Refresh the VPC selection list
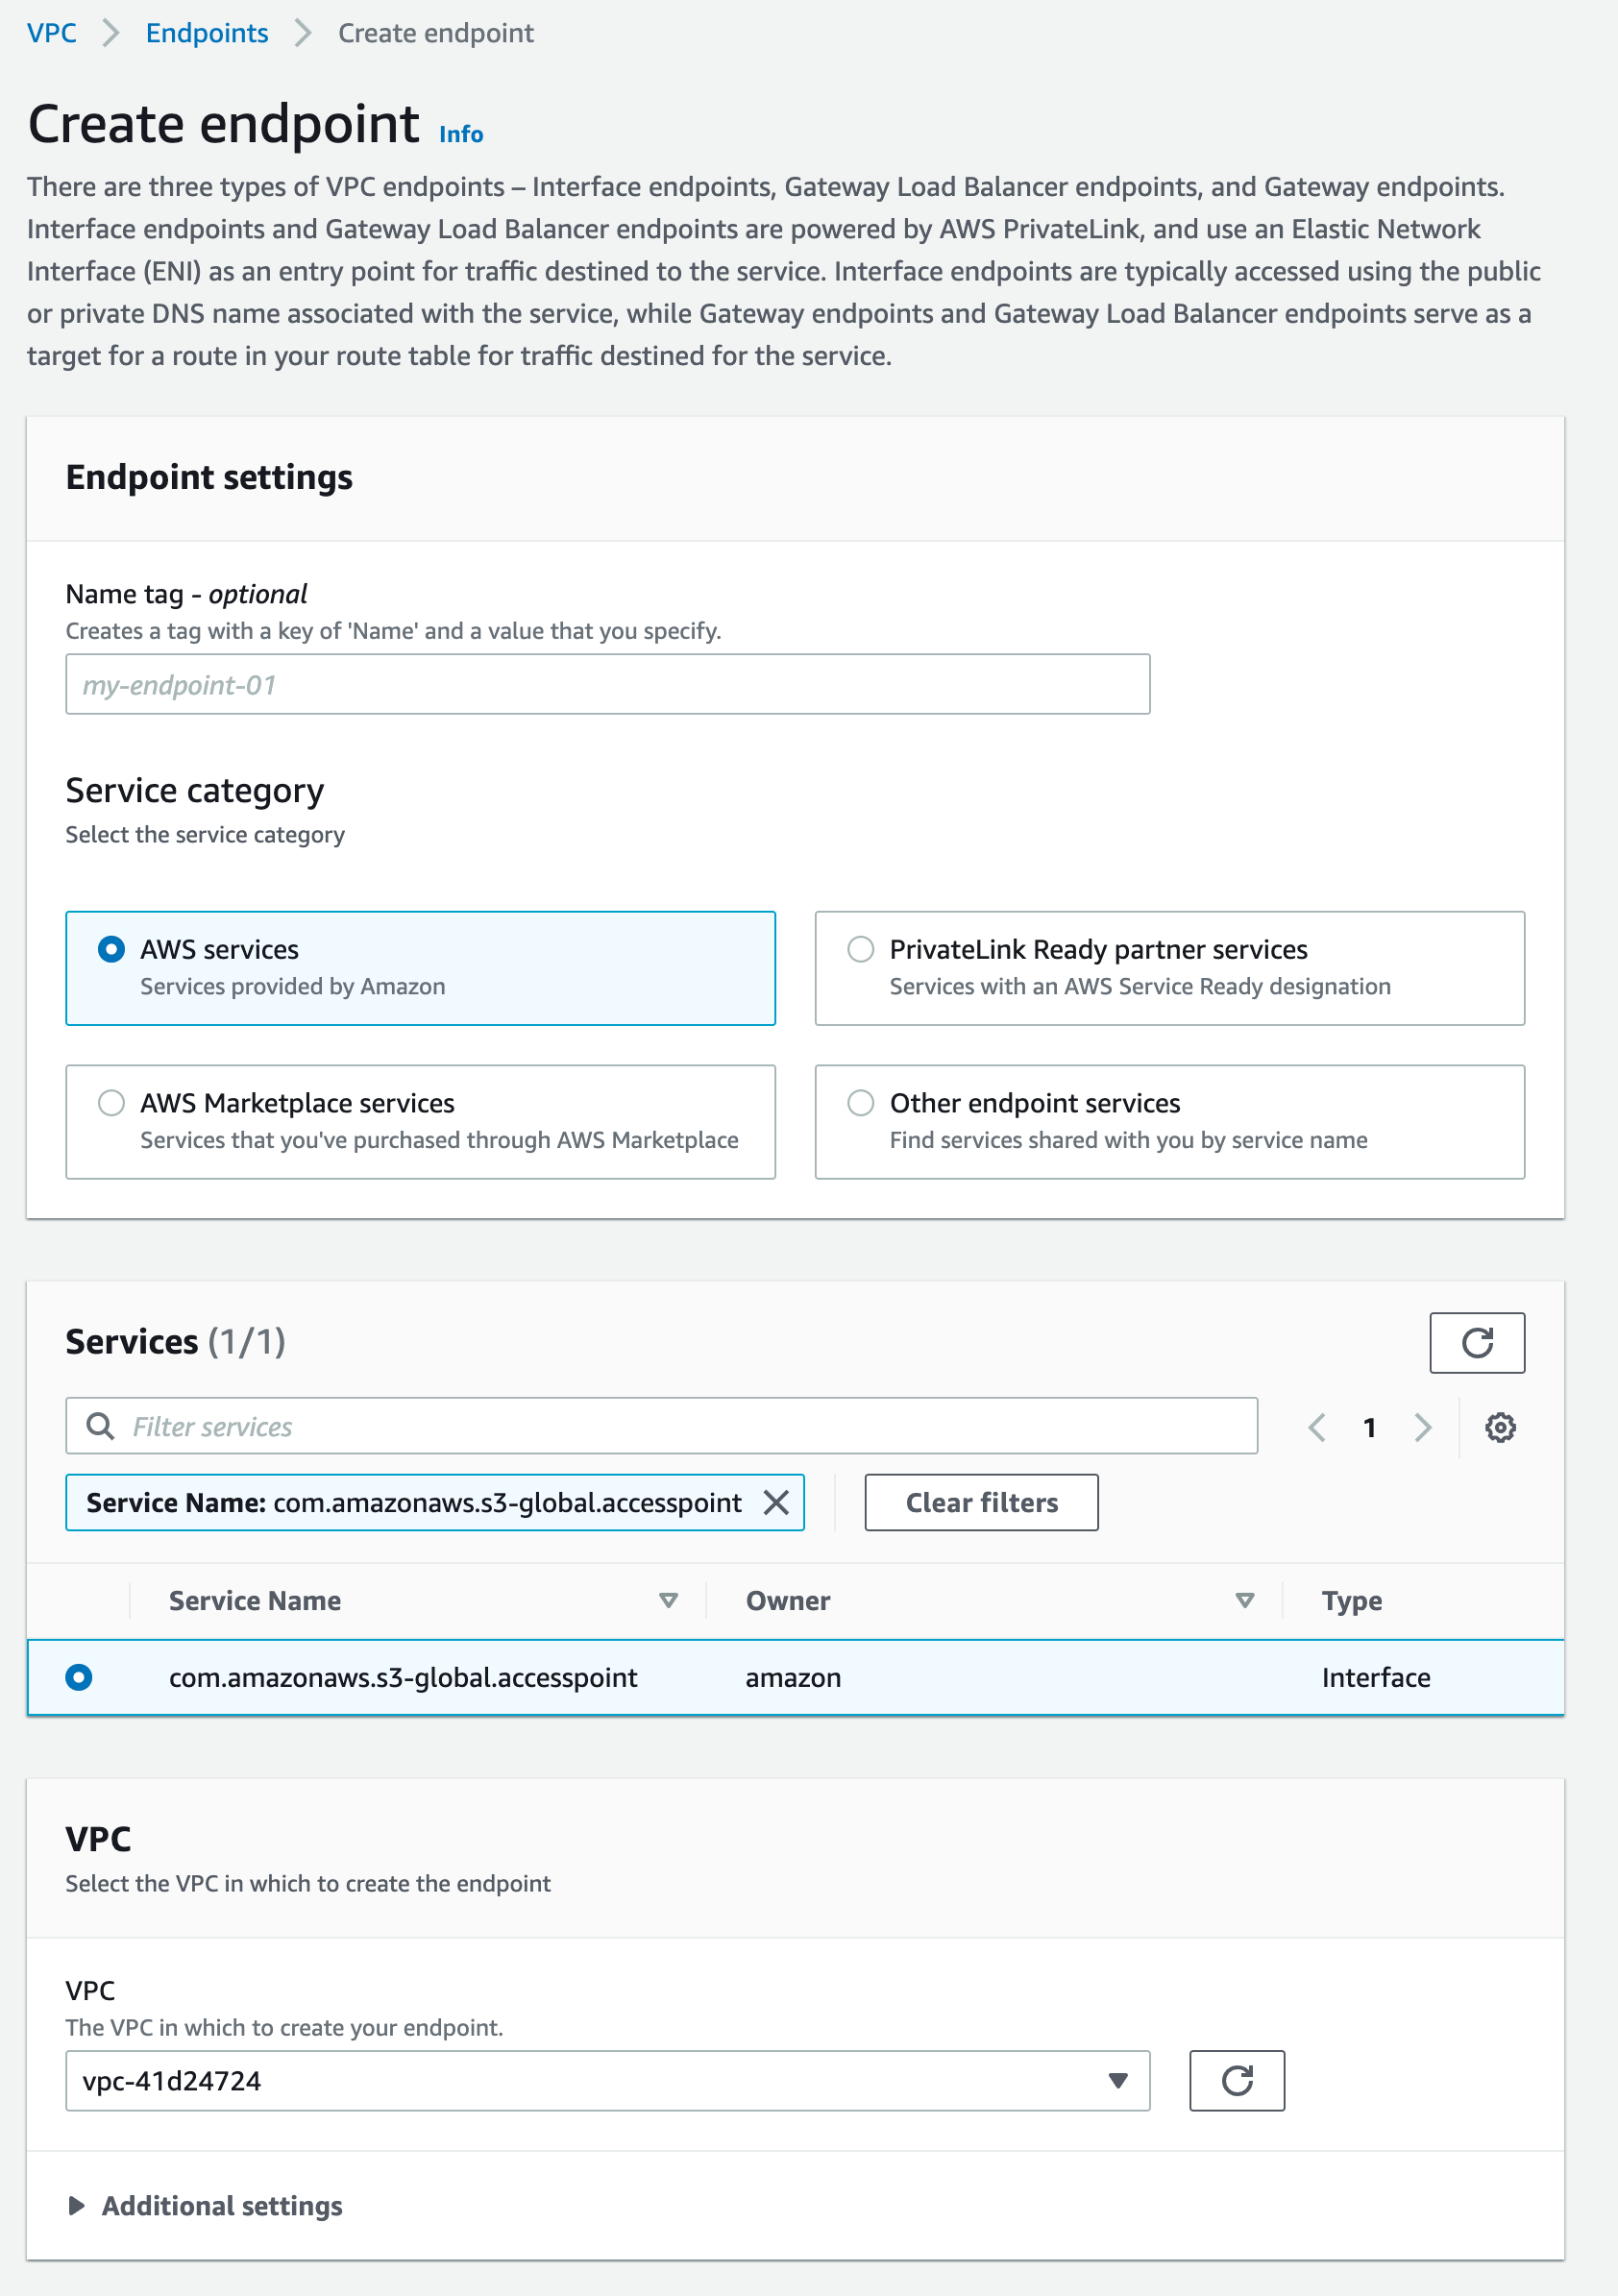The height and width of the screenshot is (2296, 1618). (x=1237, y=2081)
